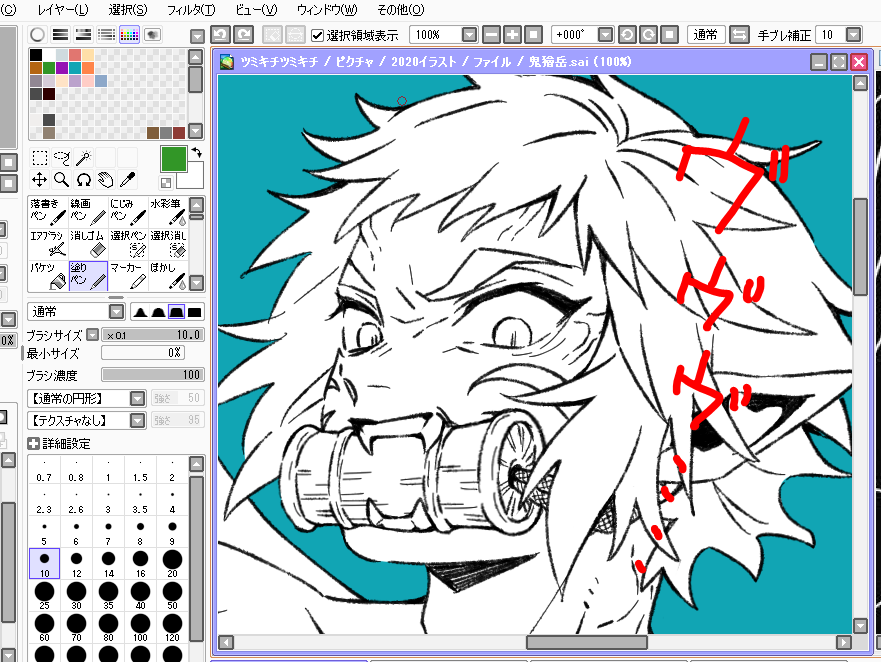Choose the マーカー marker tool
The image size is (881, 662).
pyautogui.click(x=128, y=275)
